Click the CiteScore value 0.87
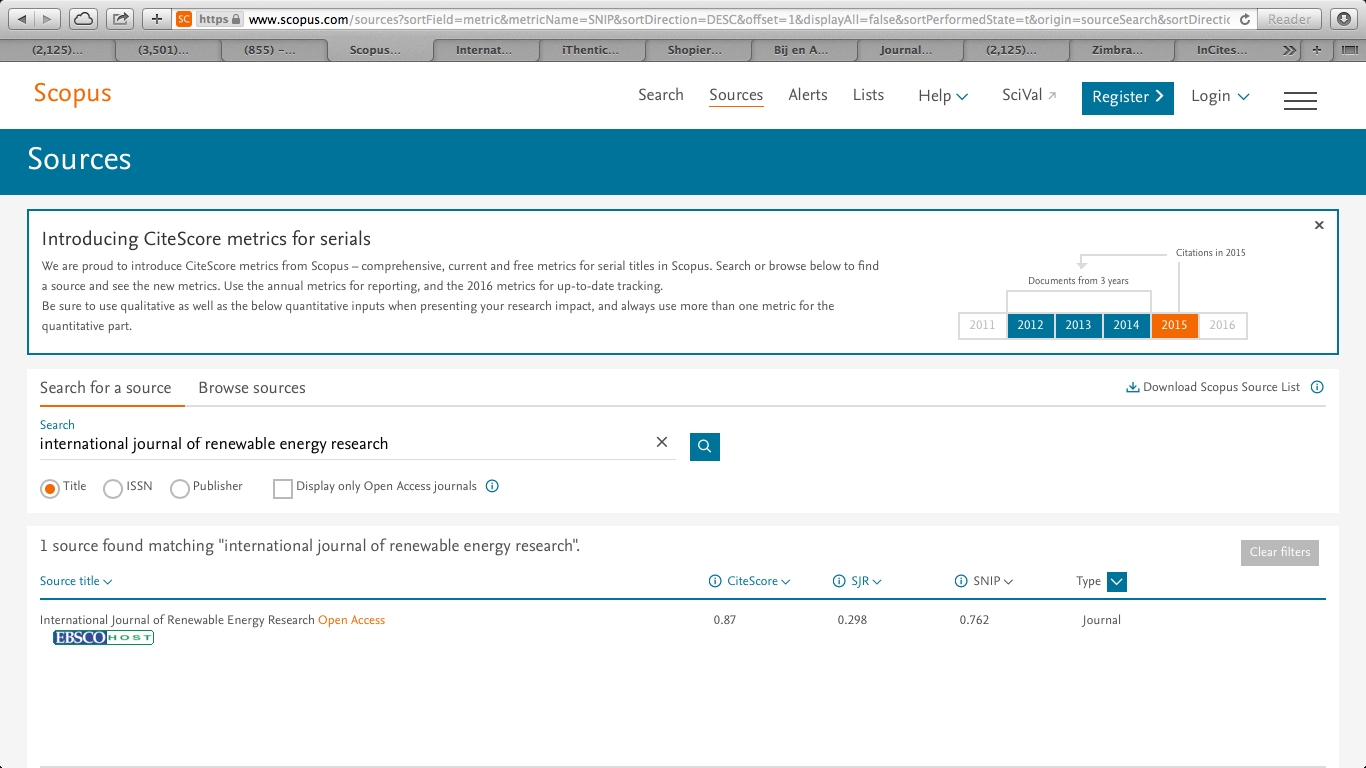This screenshot has width=1366, height=768. tap(725, 620)
